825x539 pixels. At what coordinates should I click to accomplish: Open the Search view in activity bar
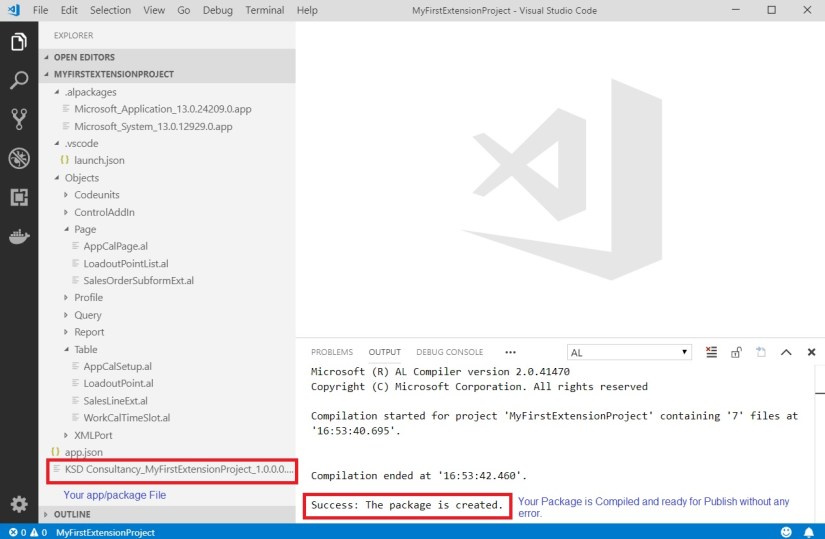point(18,81)
